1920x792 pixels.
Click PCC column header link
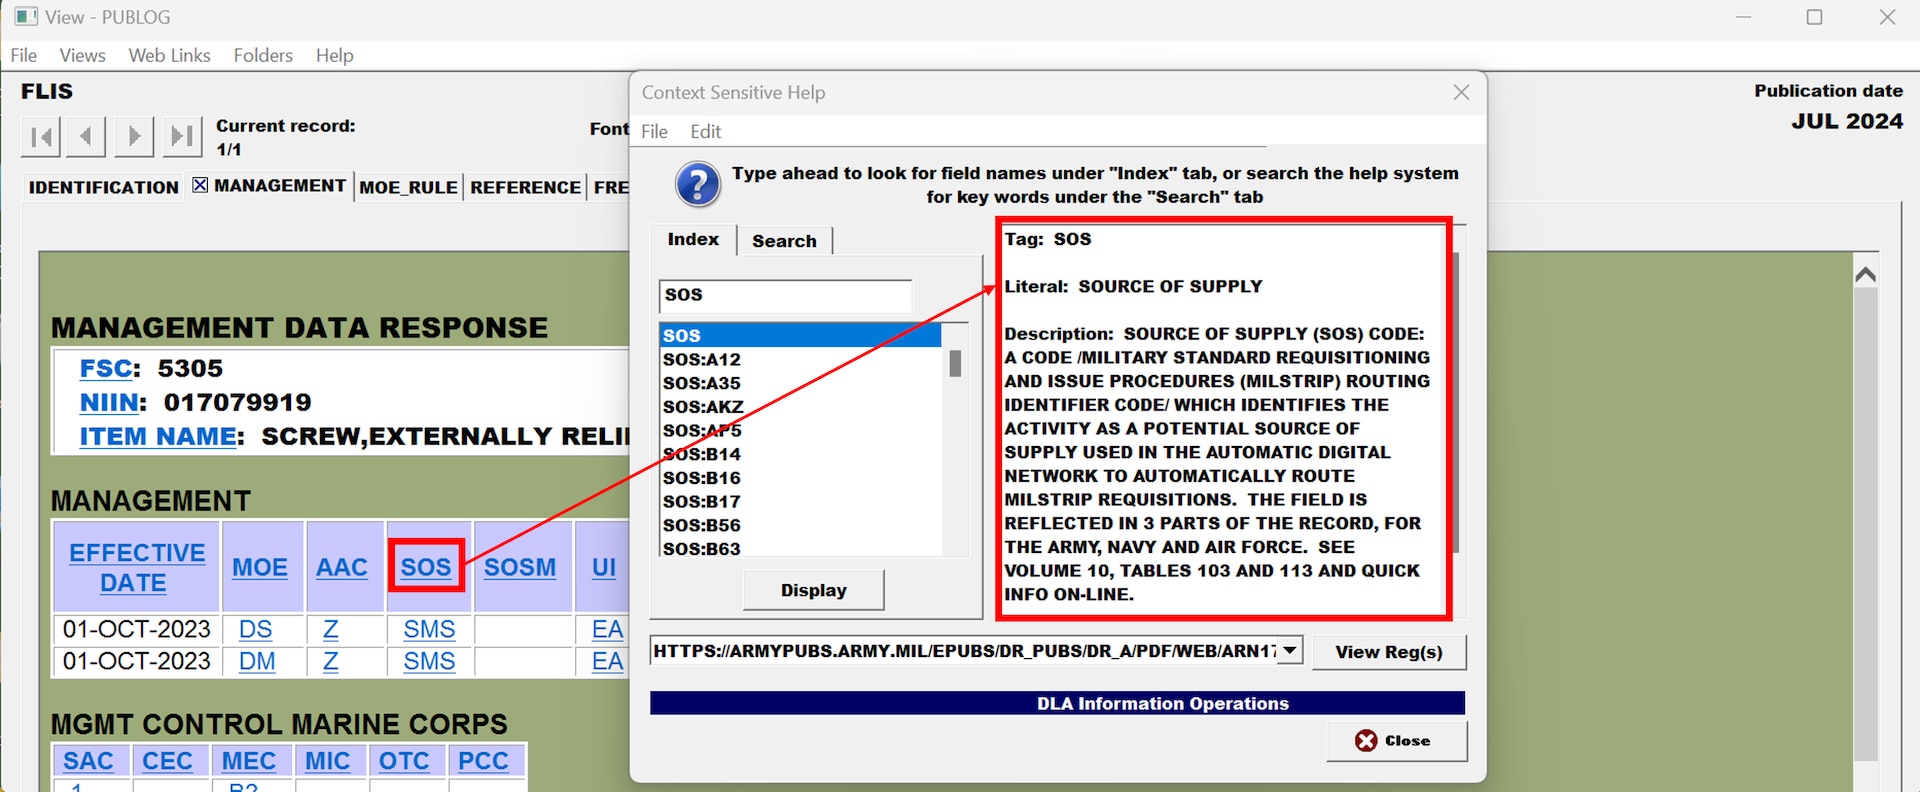coord(483,761)
